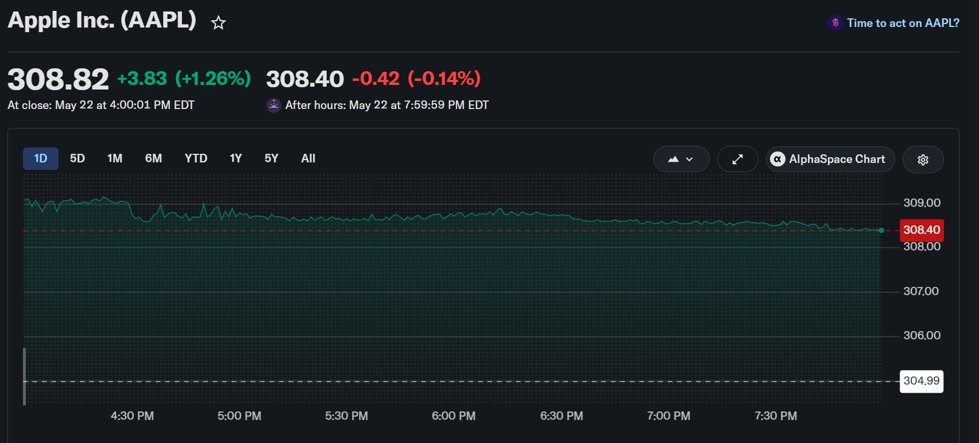
Task: Click the At close May 22 timestamp
Action: [x=101, y=105]
